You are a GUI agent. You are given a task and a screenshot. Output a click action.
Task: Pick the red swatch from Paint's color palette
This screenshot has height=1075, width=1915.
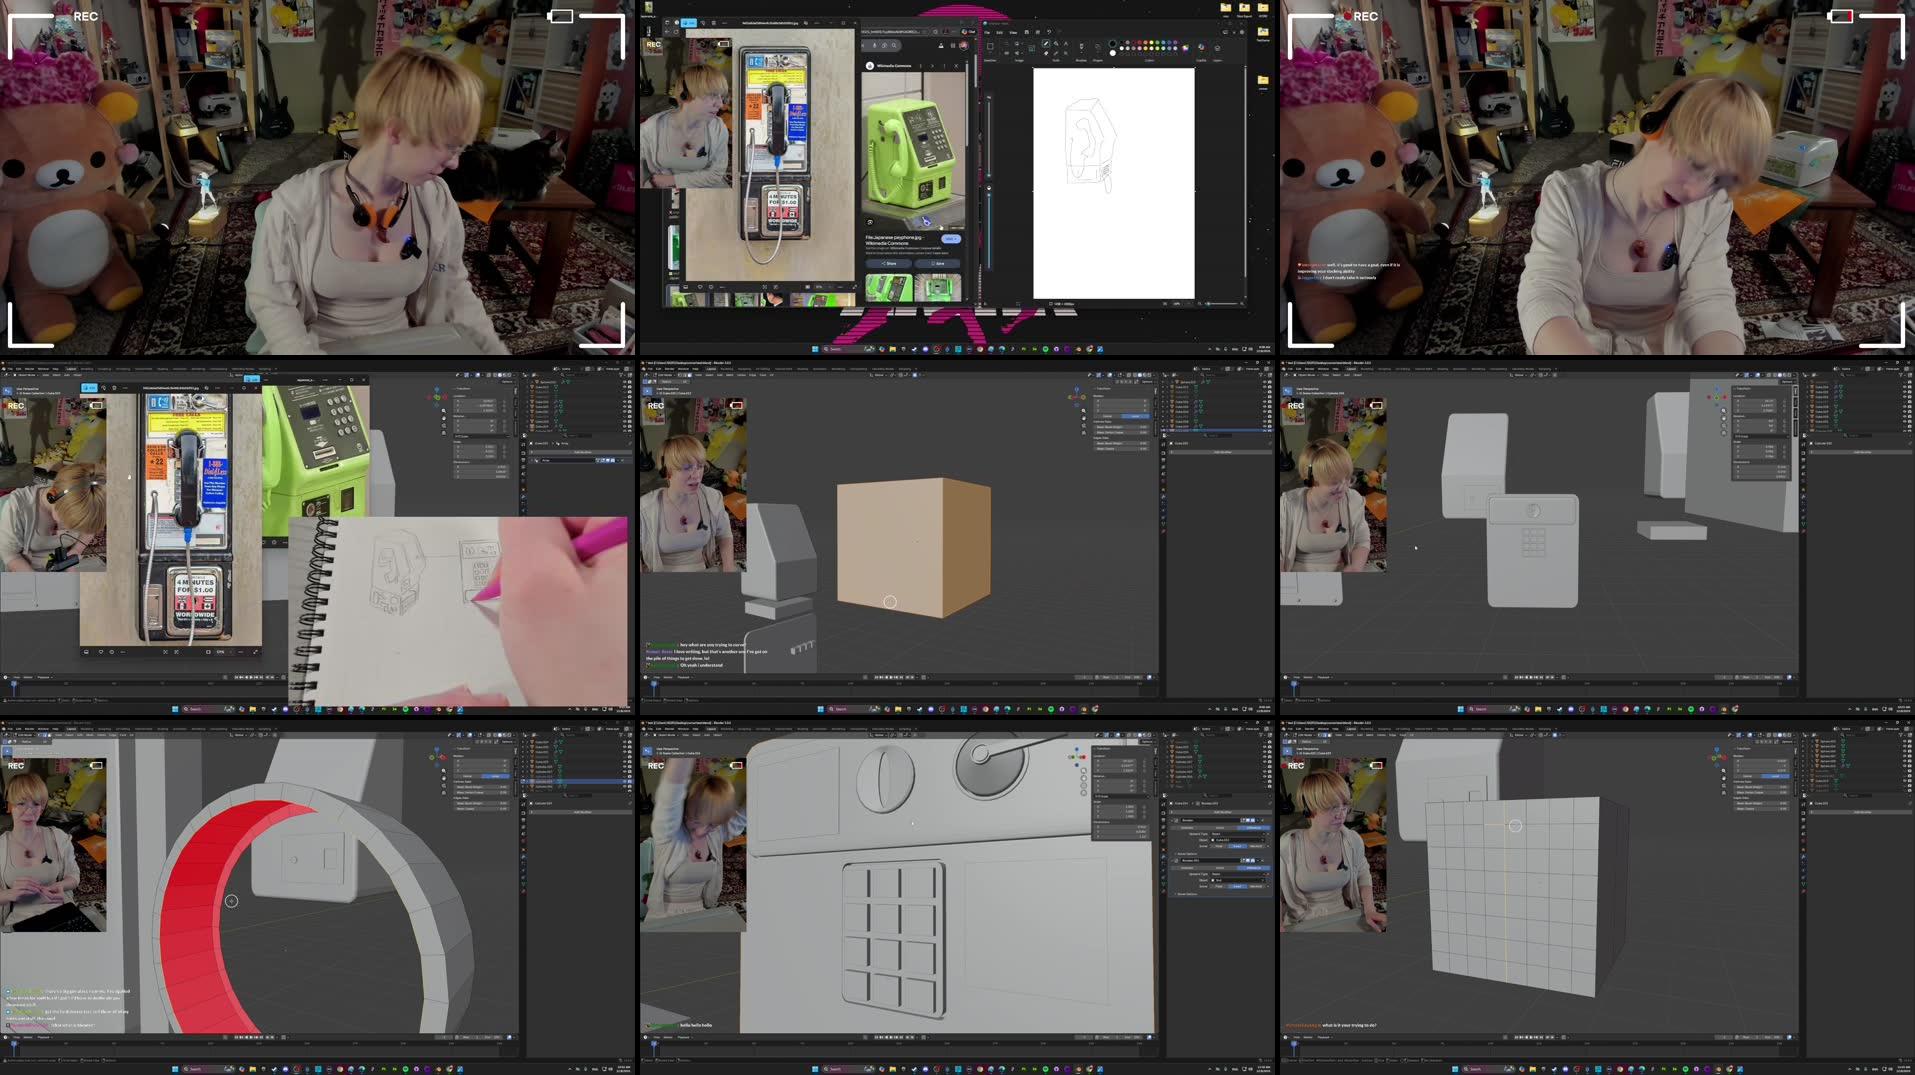(1140, 42)
